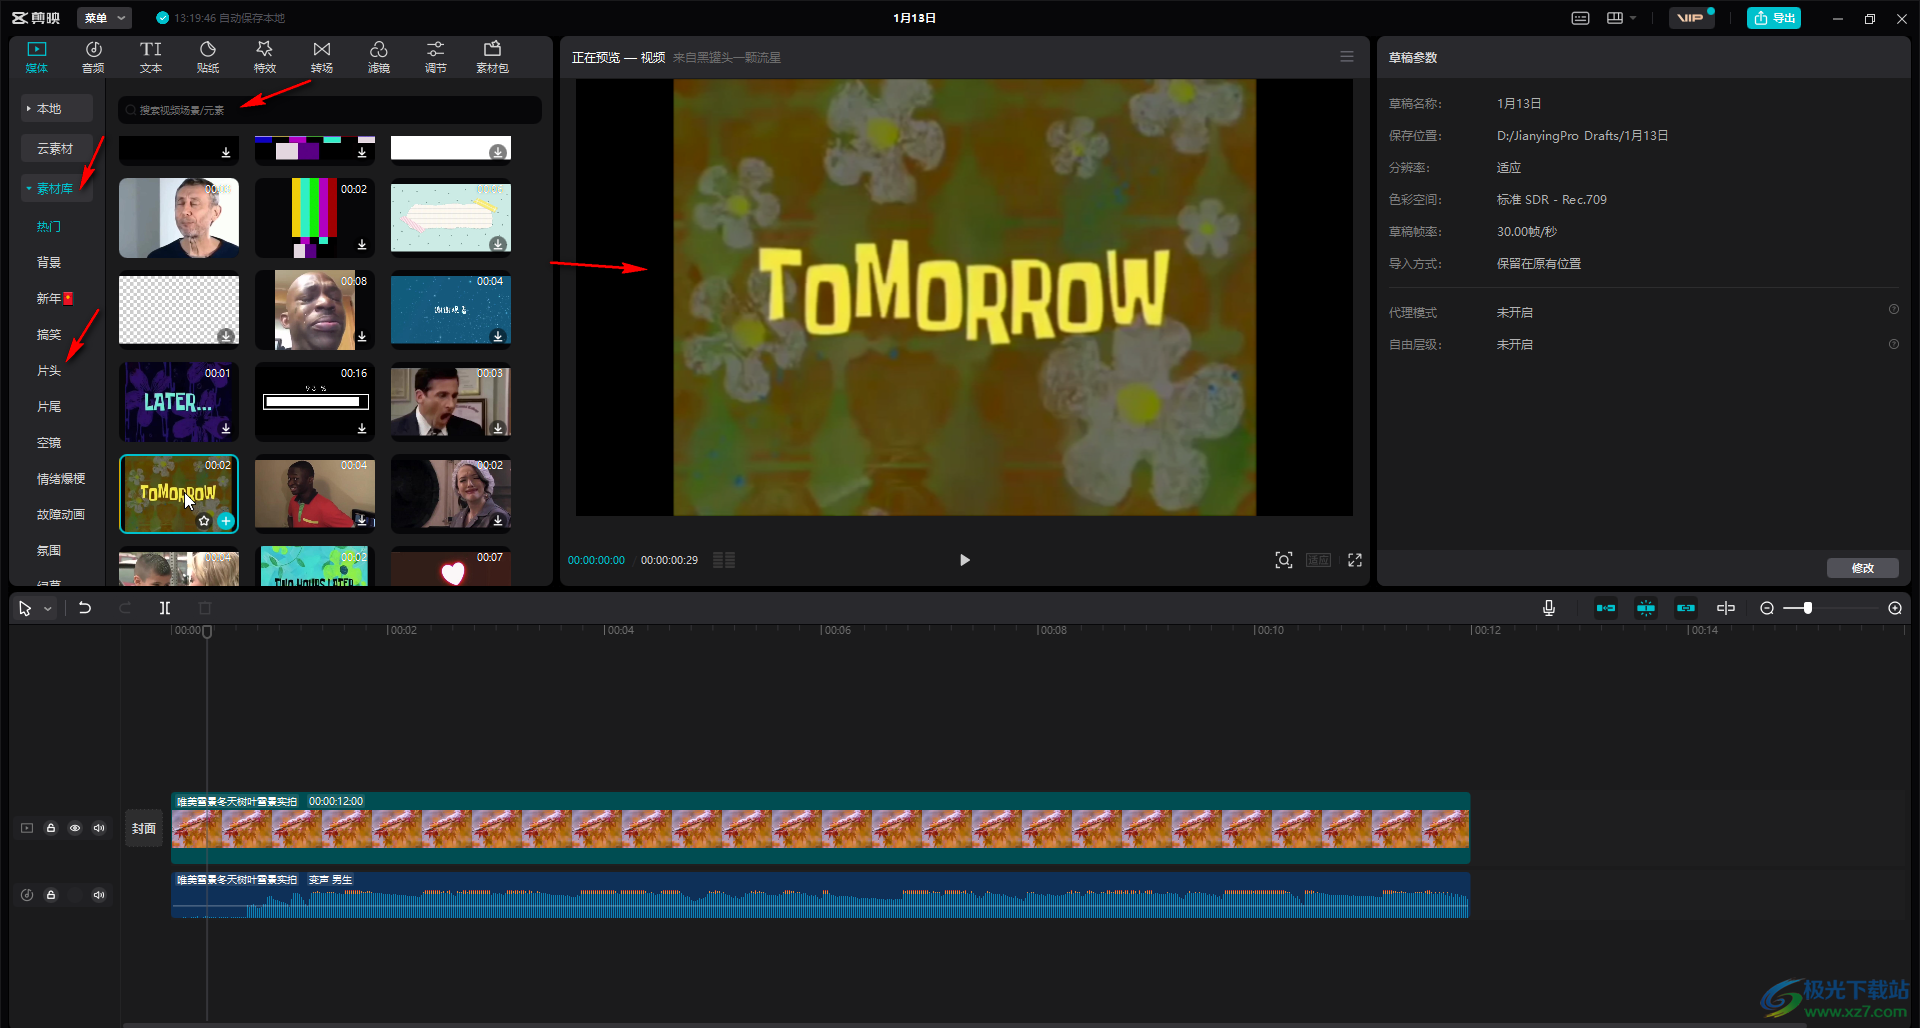Enter fullscreen preview mode

(1355, 560)
